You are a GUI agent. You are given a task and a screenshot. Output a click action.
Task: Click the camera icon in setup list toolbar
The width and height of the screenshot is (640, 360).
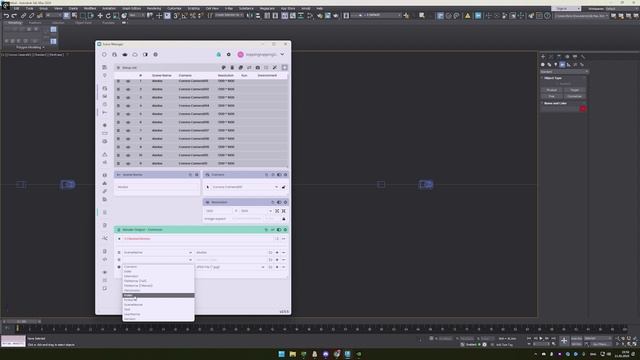point(258,67)
